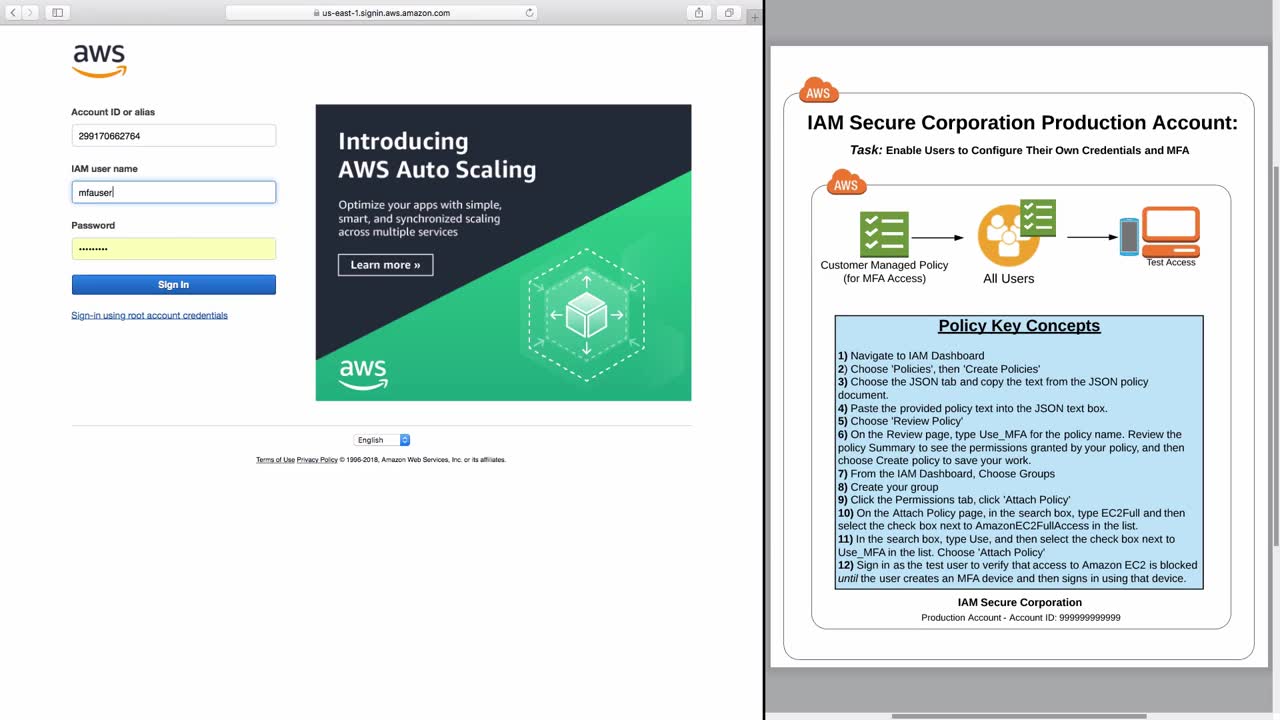This screenshot has width=1280, height=720.
Task: Click the Sign In button
Action: click(x=173, y=285)
